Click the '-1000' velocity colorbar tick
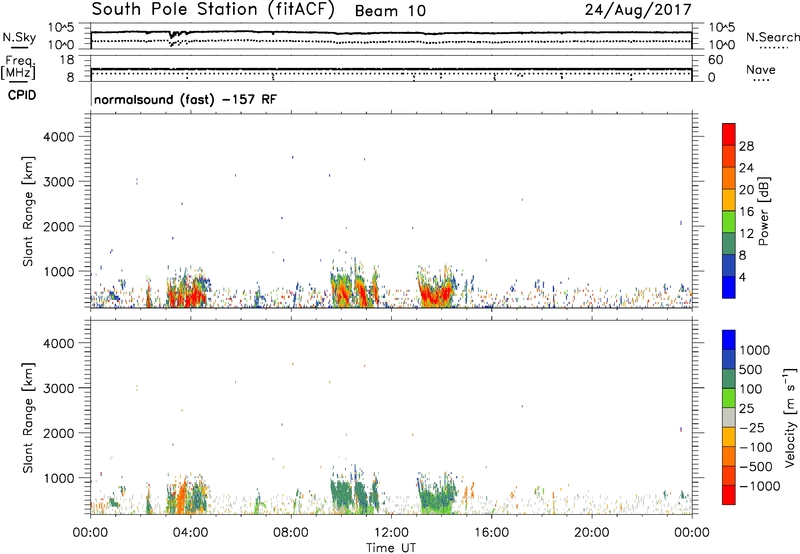Image resolution: width=800 pixels, height=554 pixels. click(x=760, y=486)
